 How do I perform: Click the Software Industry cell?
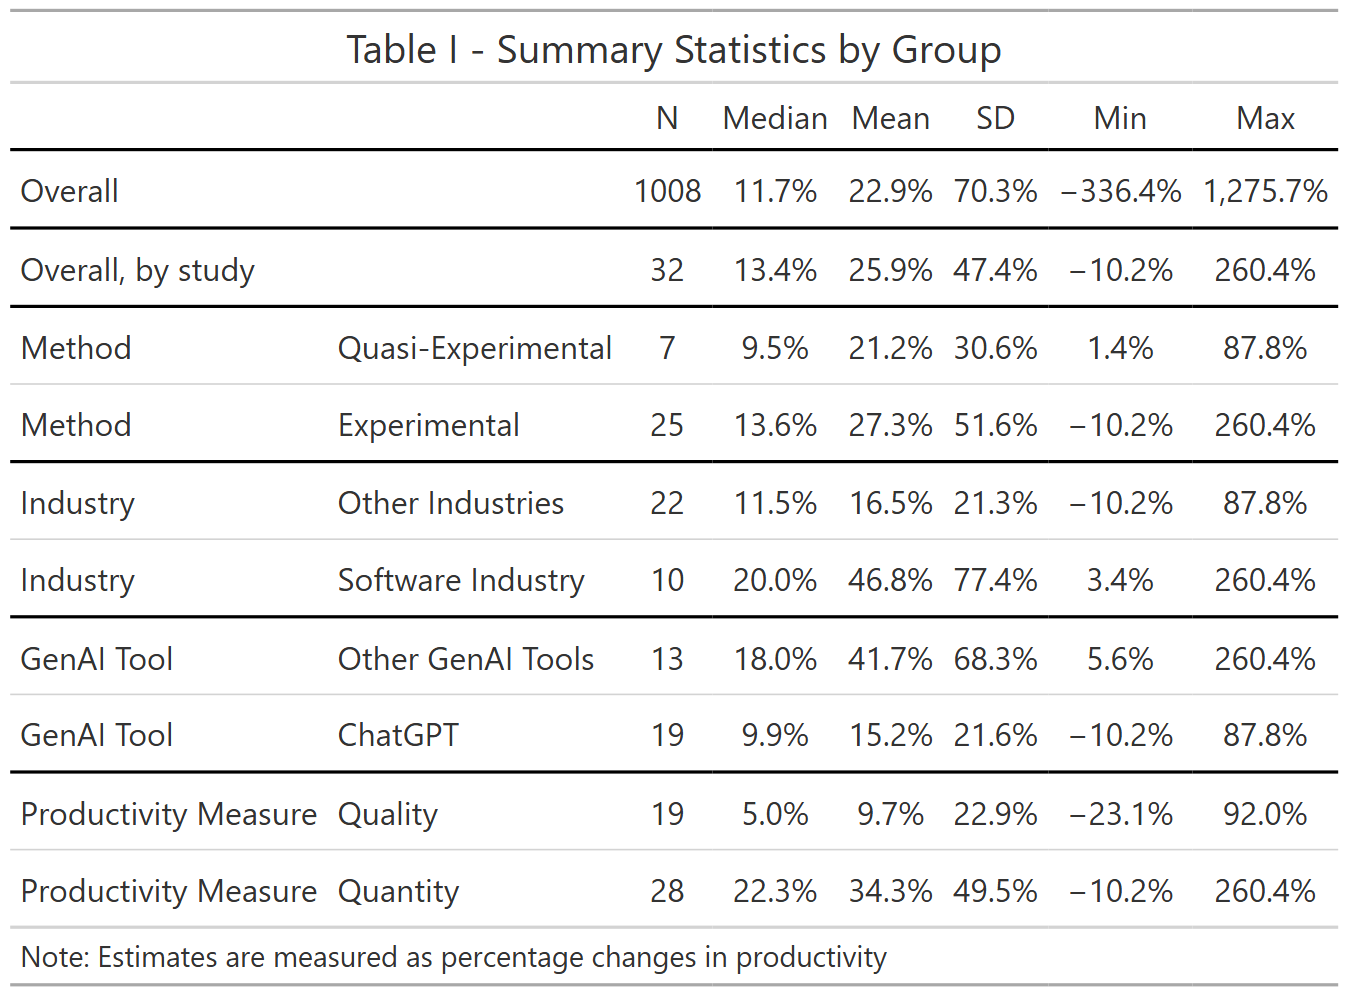(x=461, y=580)
